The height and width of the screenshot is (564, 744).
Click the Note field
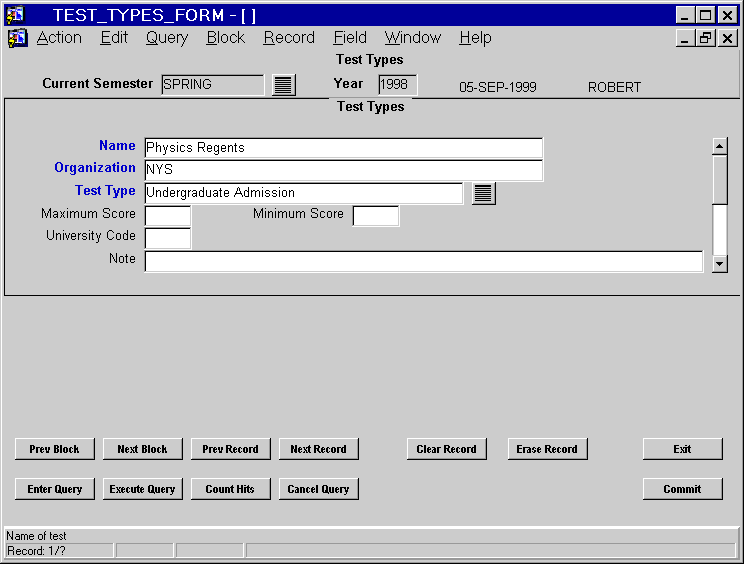(x=424, y=261)
